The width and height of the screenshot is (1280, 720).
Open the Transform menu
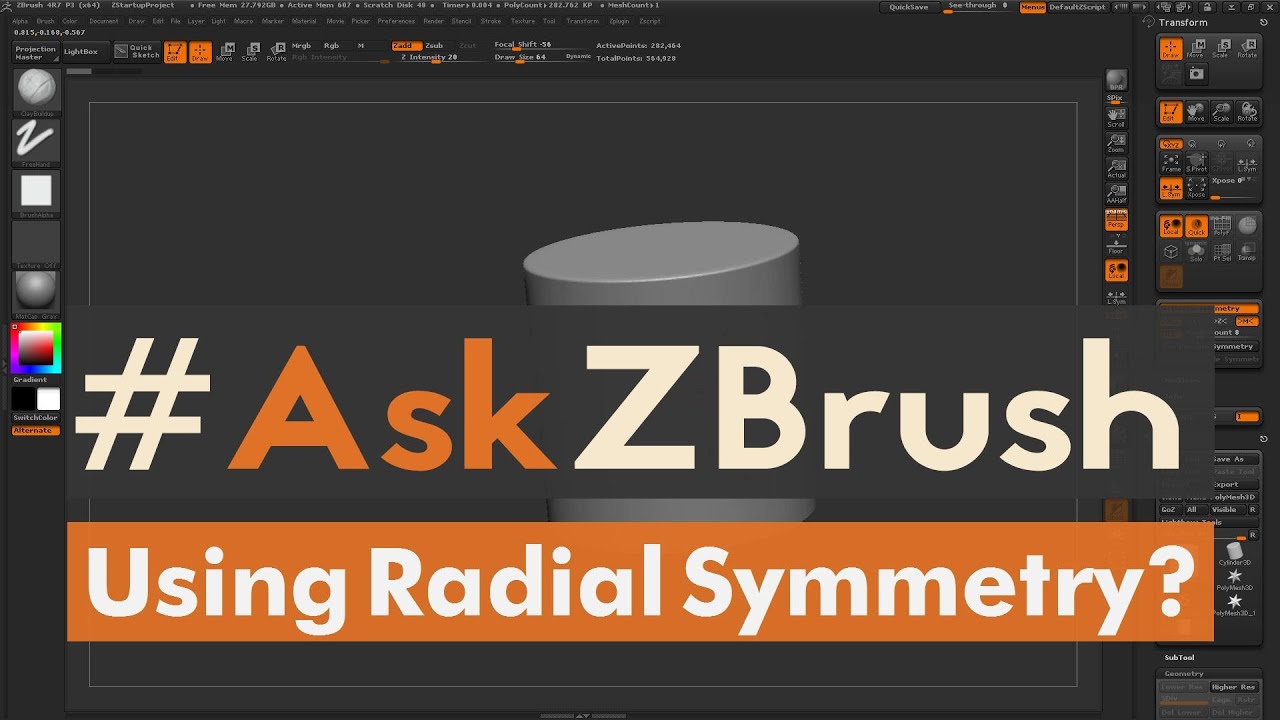[x=583, y=21]
